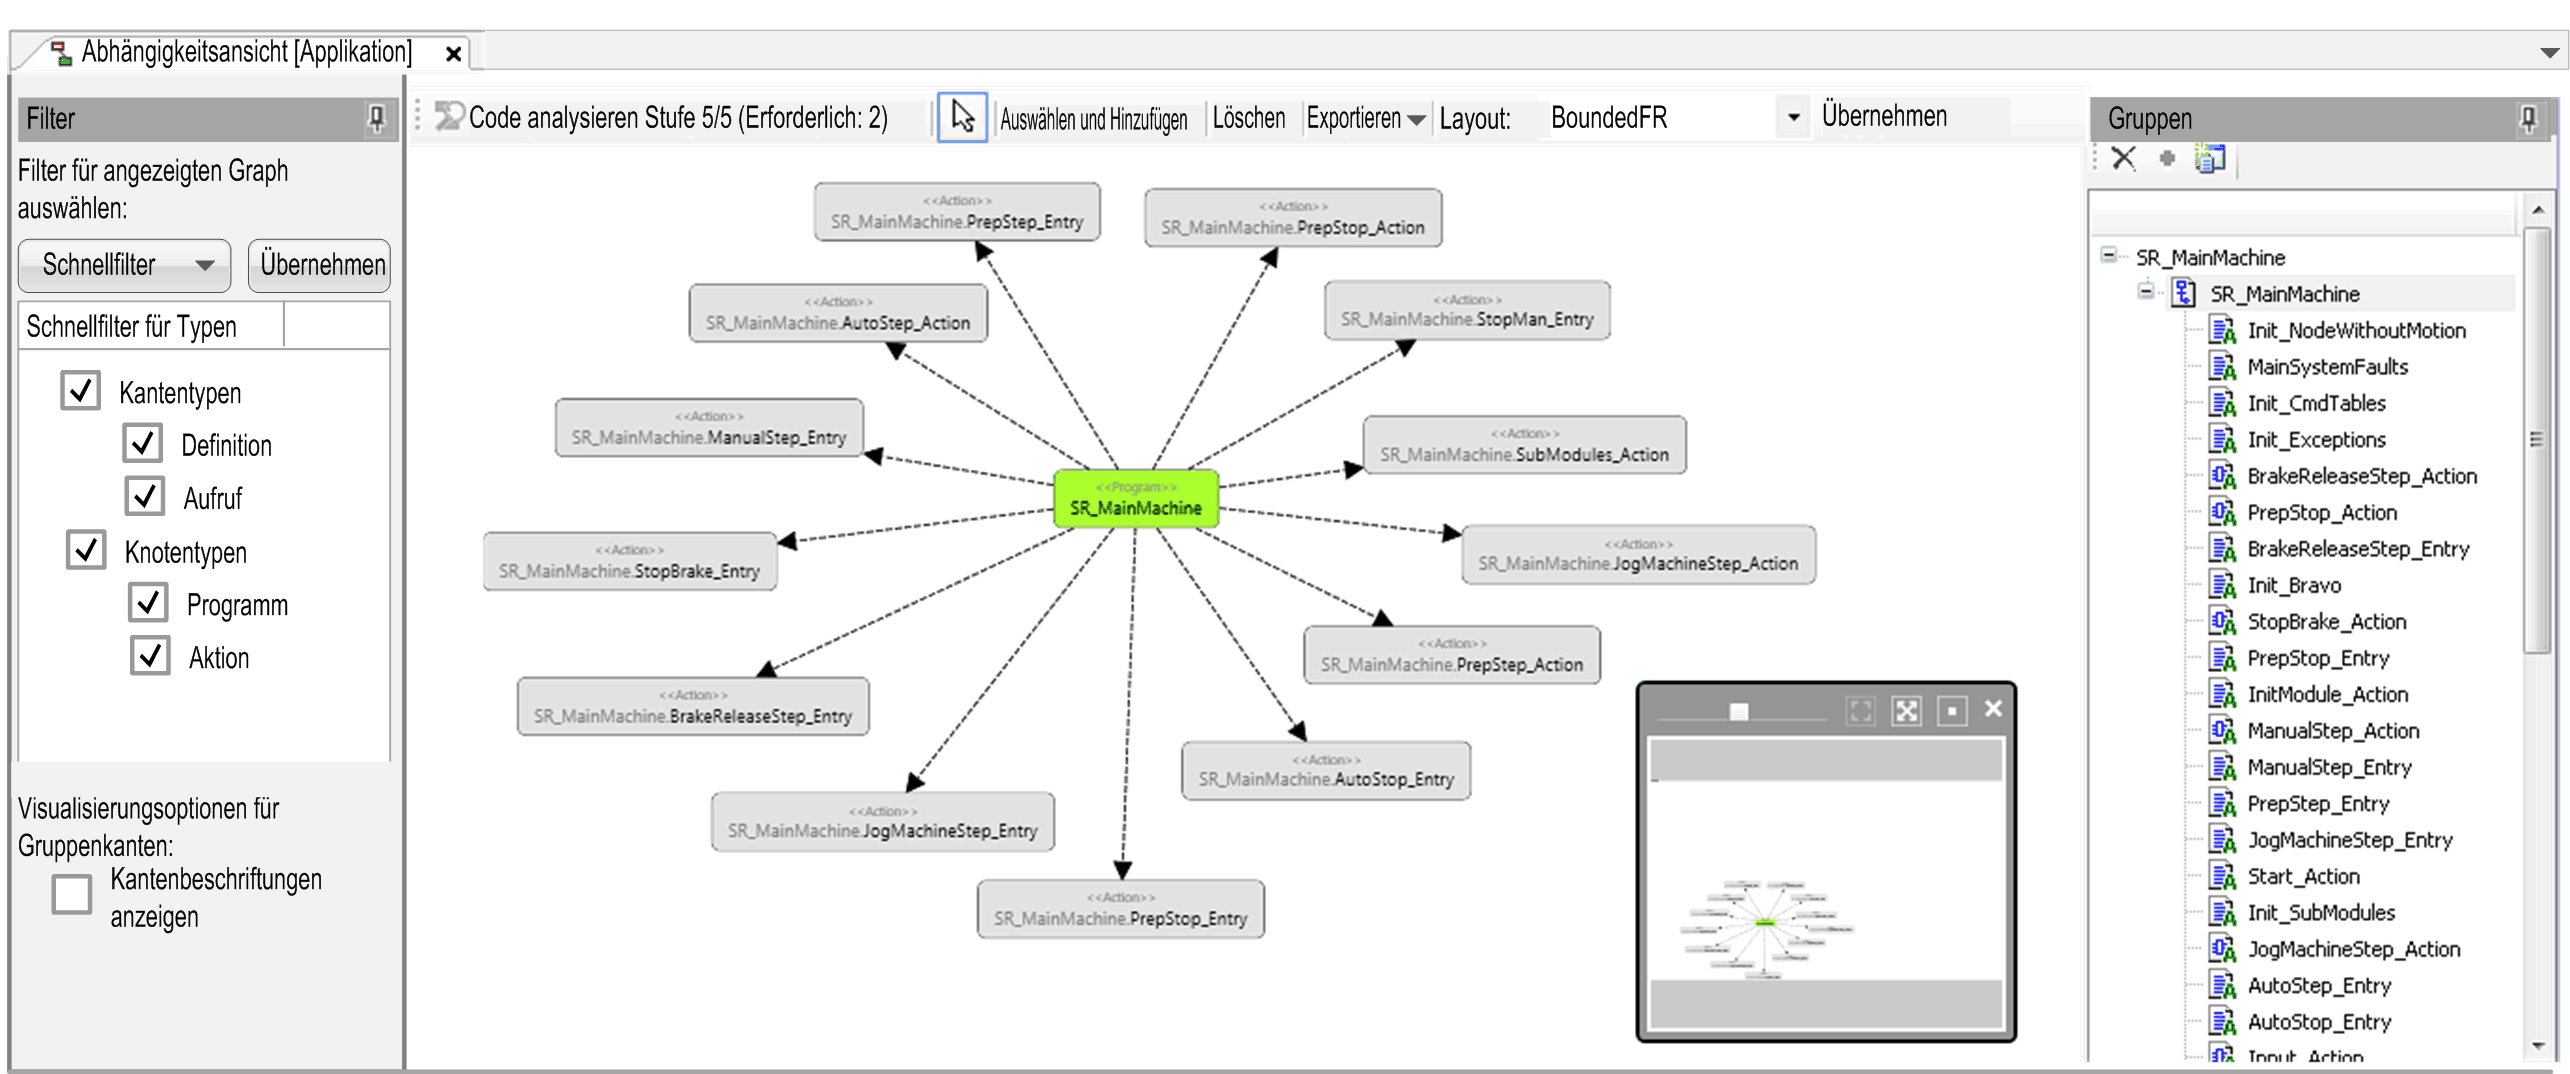Select the StopBrake_Entry graph node

pyautogui.click(x=630, y=561)
